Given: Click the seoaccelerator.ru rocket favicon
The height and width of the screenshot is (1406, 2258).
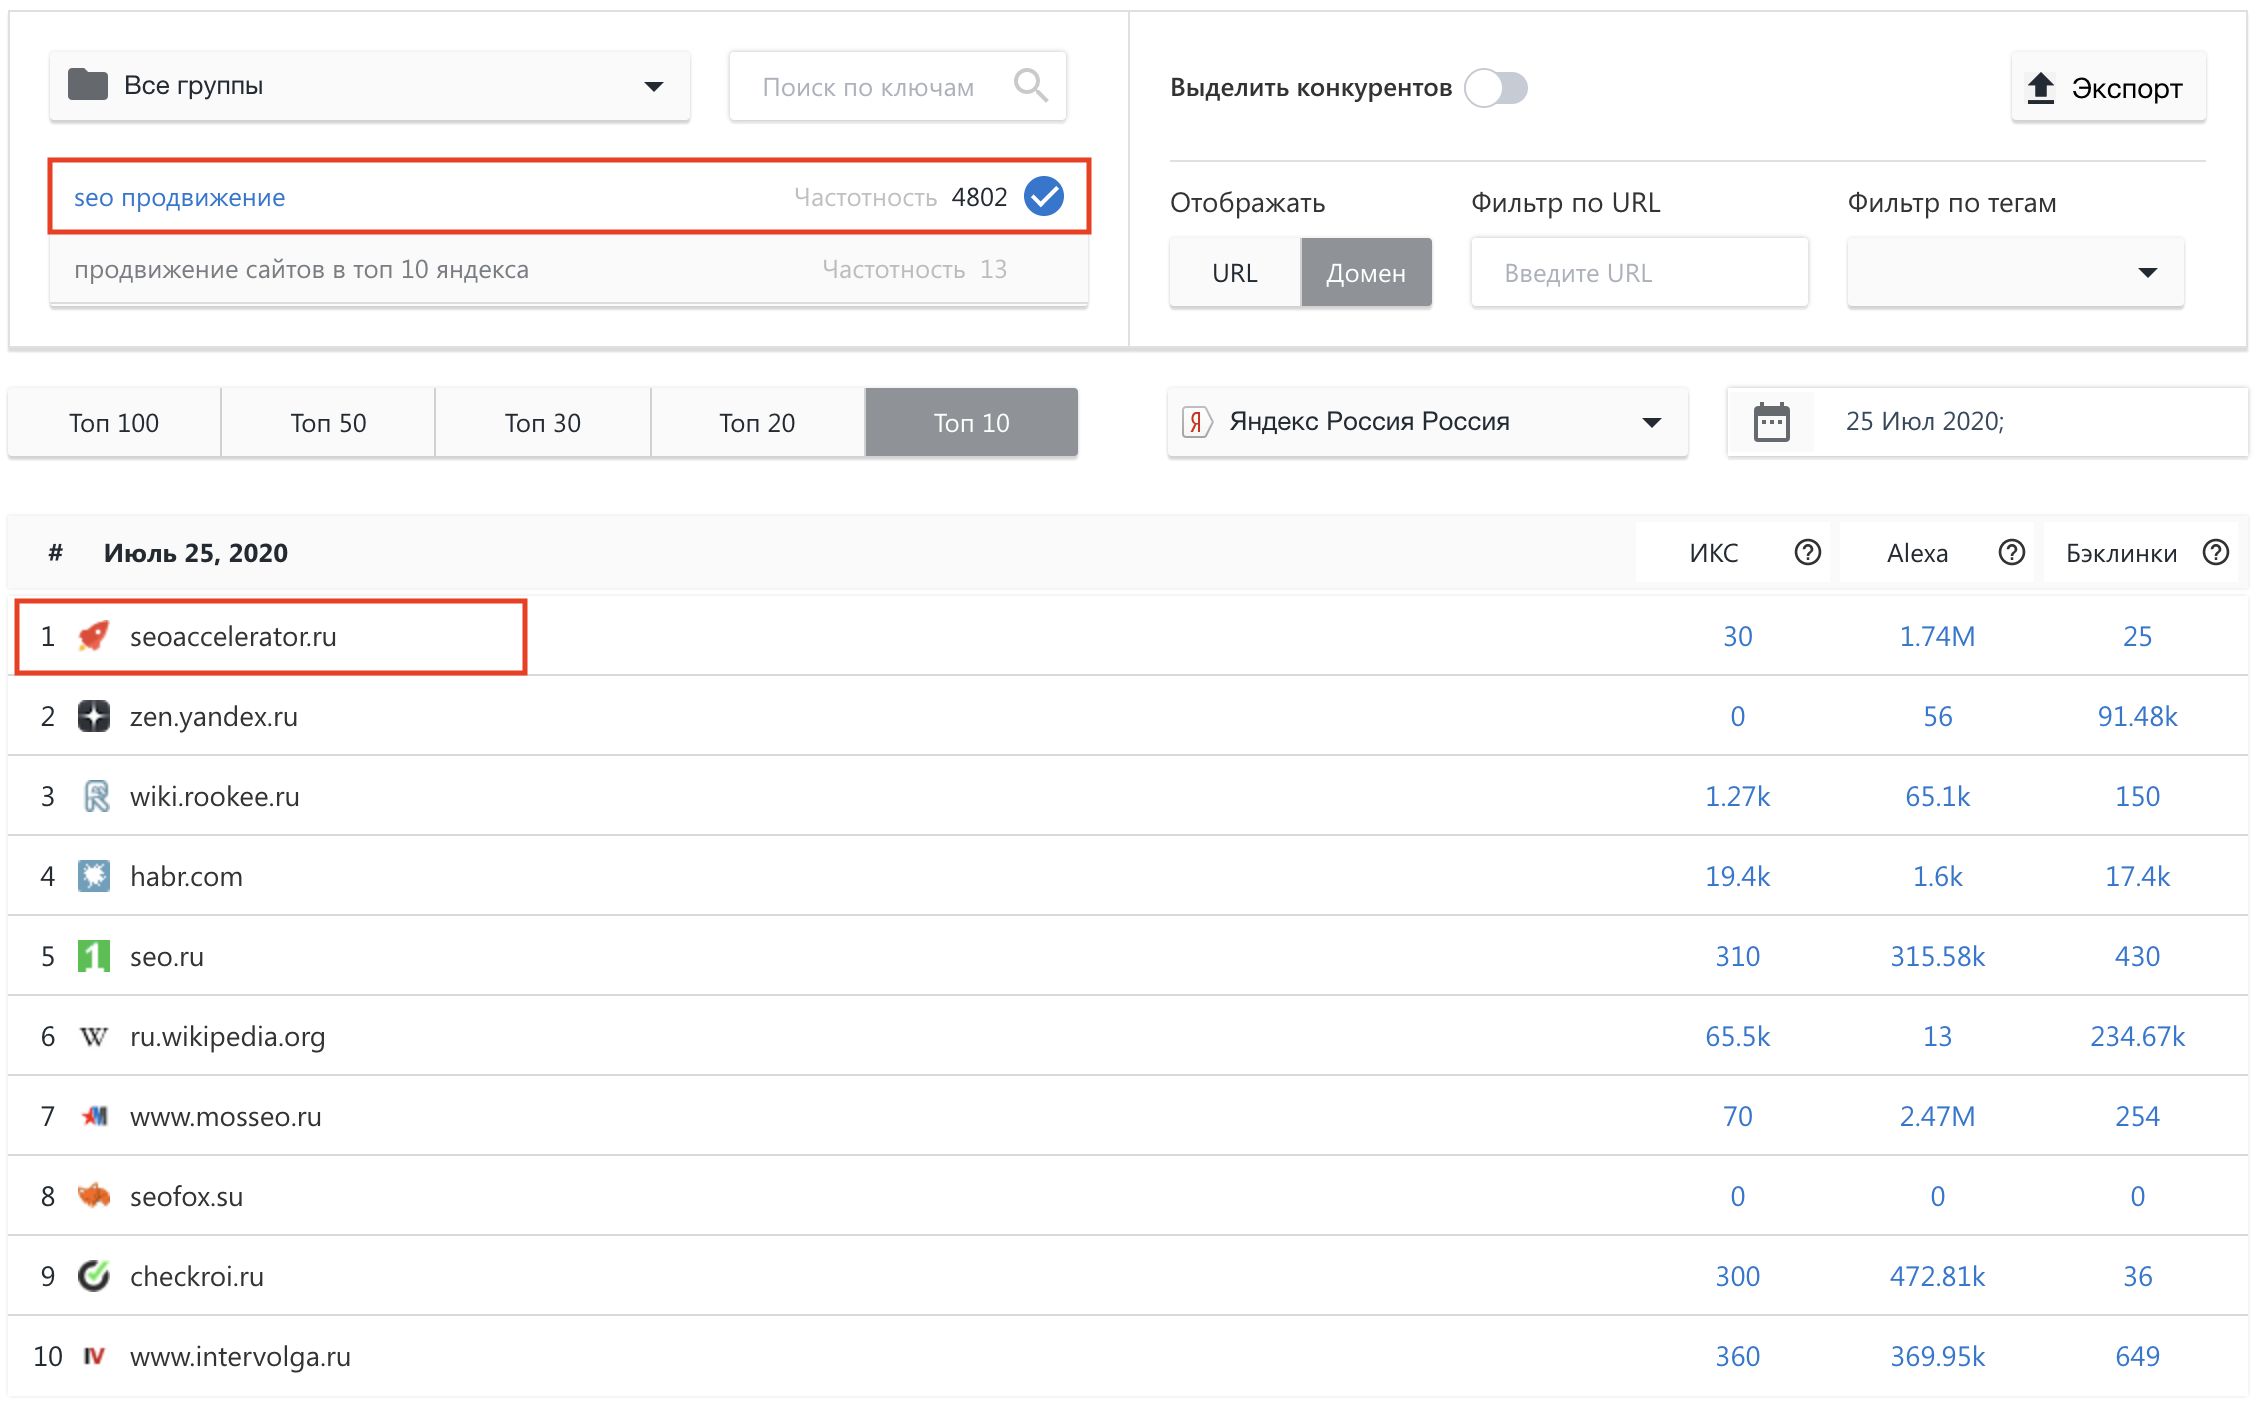Looking at the screenshot, I should (94, 636).
